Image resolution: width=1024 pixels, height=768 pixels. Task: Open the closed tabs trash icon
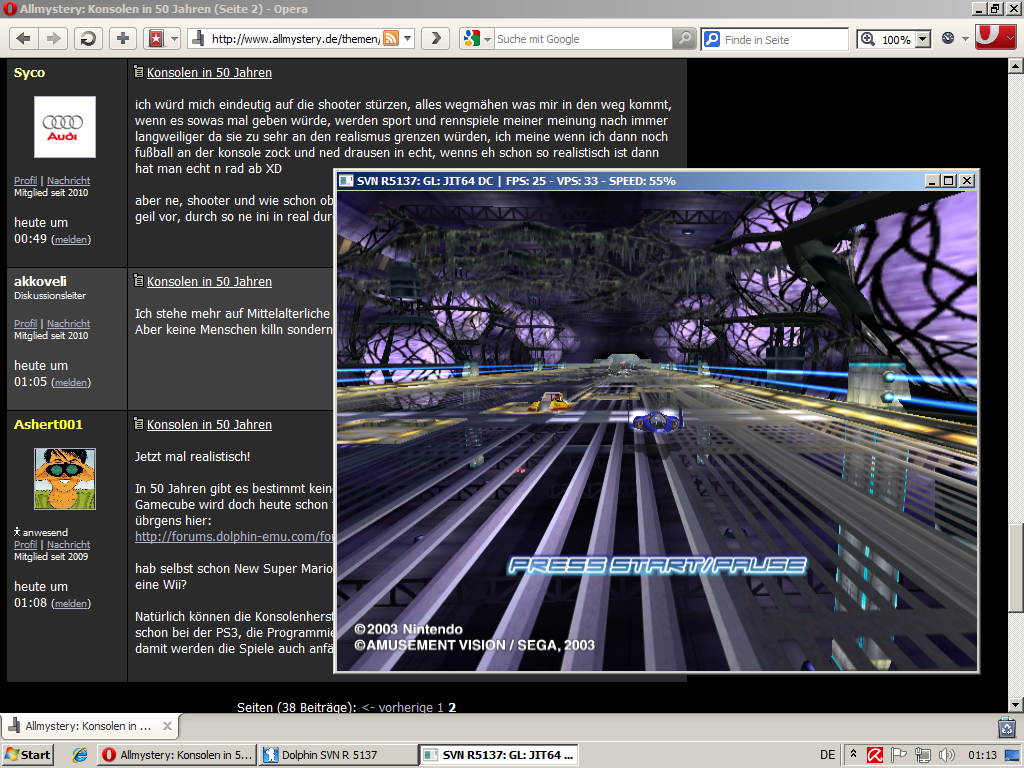click(x=1006, y=727)
